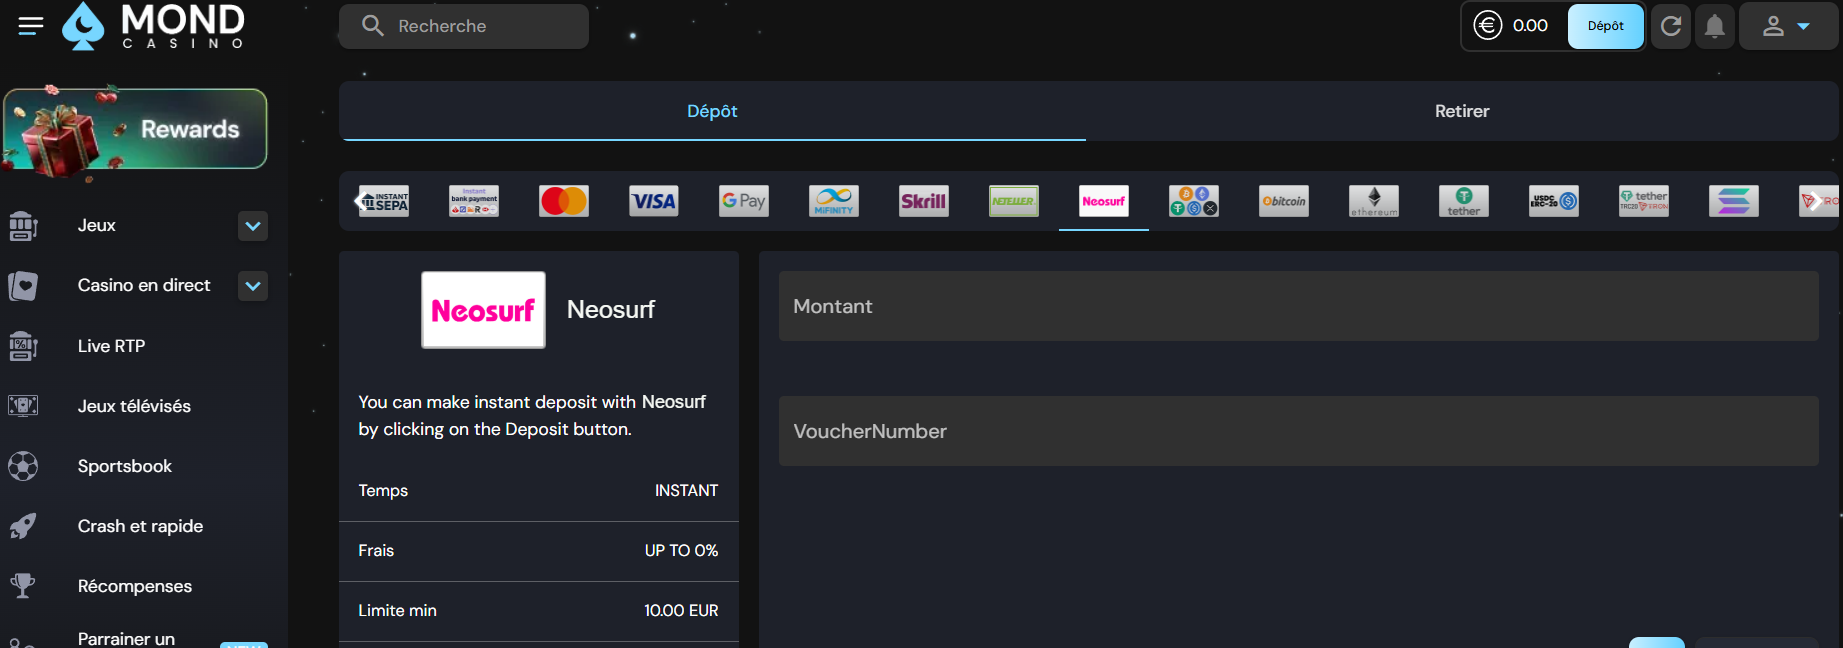Select the Neosurf tile in payment row
The image size is (1843, 648).
coord(1104,201)
